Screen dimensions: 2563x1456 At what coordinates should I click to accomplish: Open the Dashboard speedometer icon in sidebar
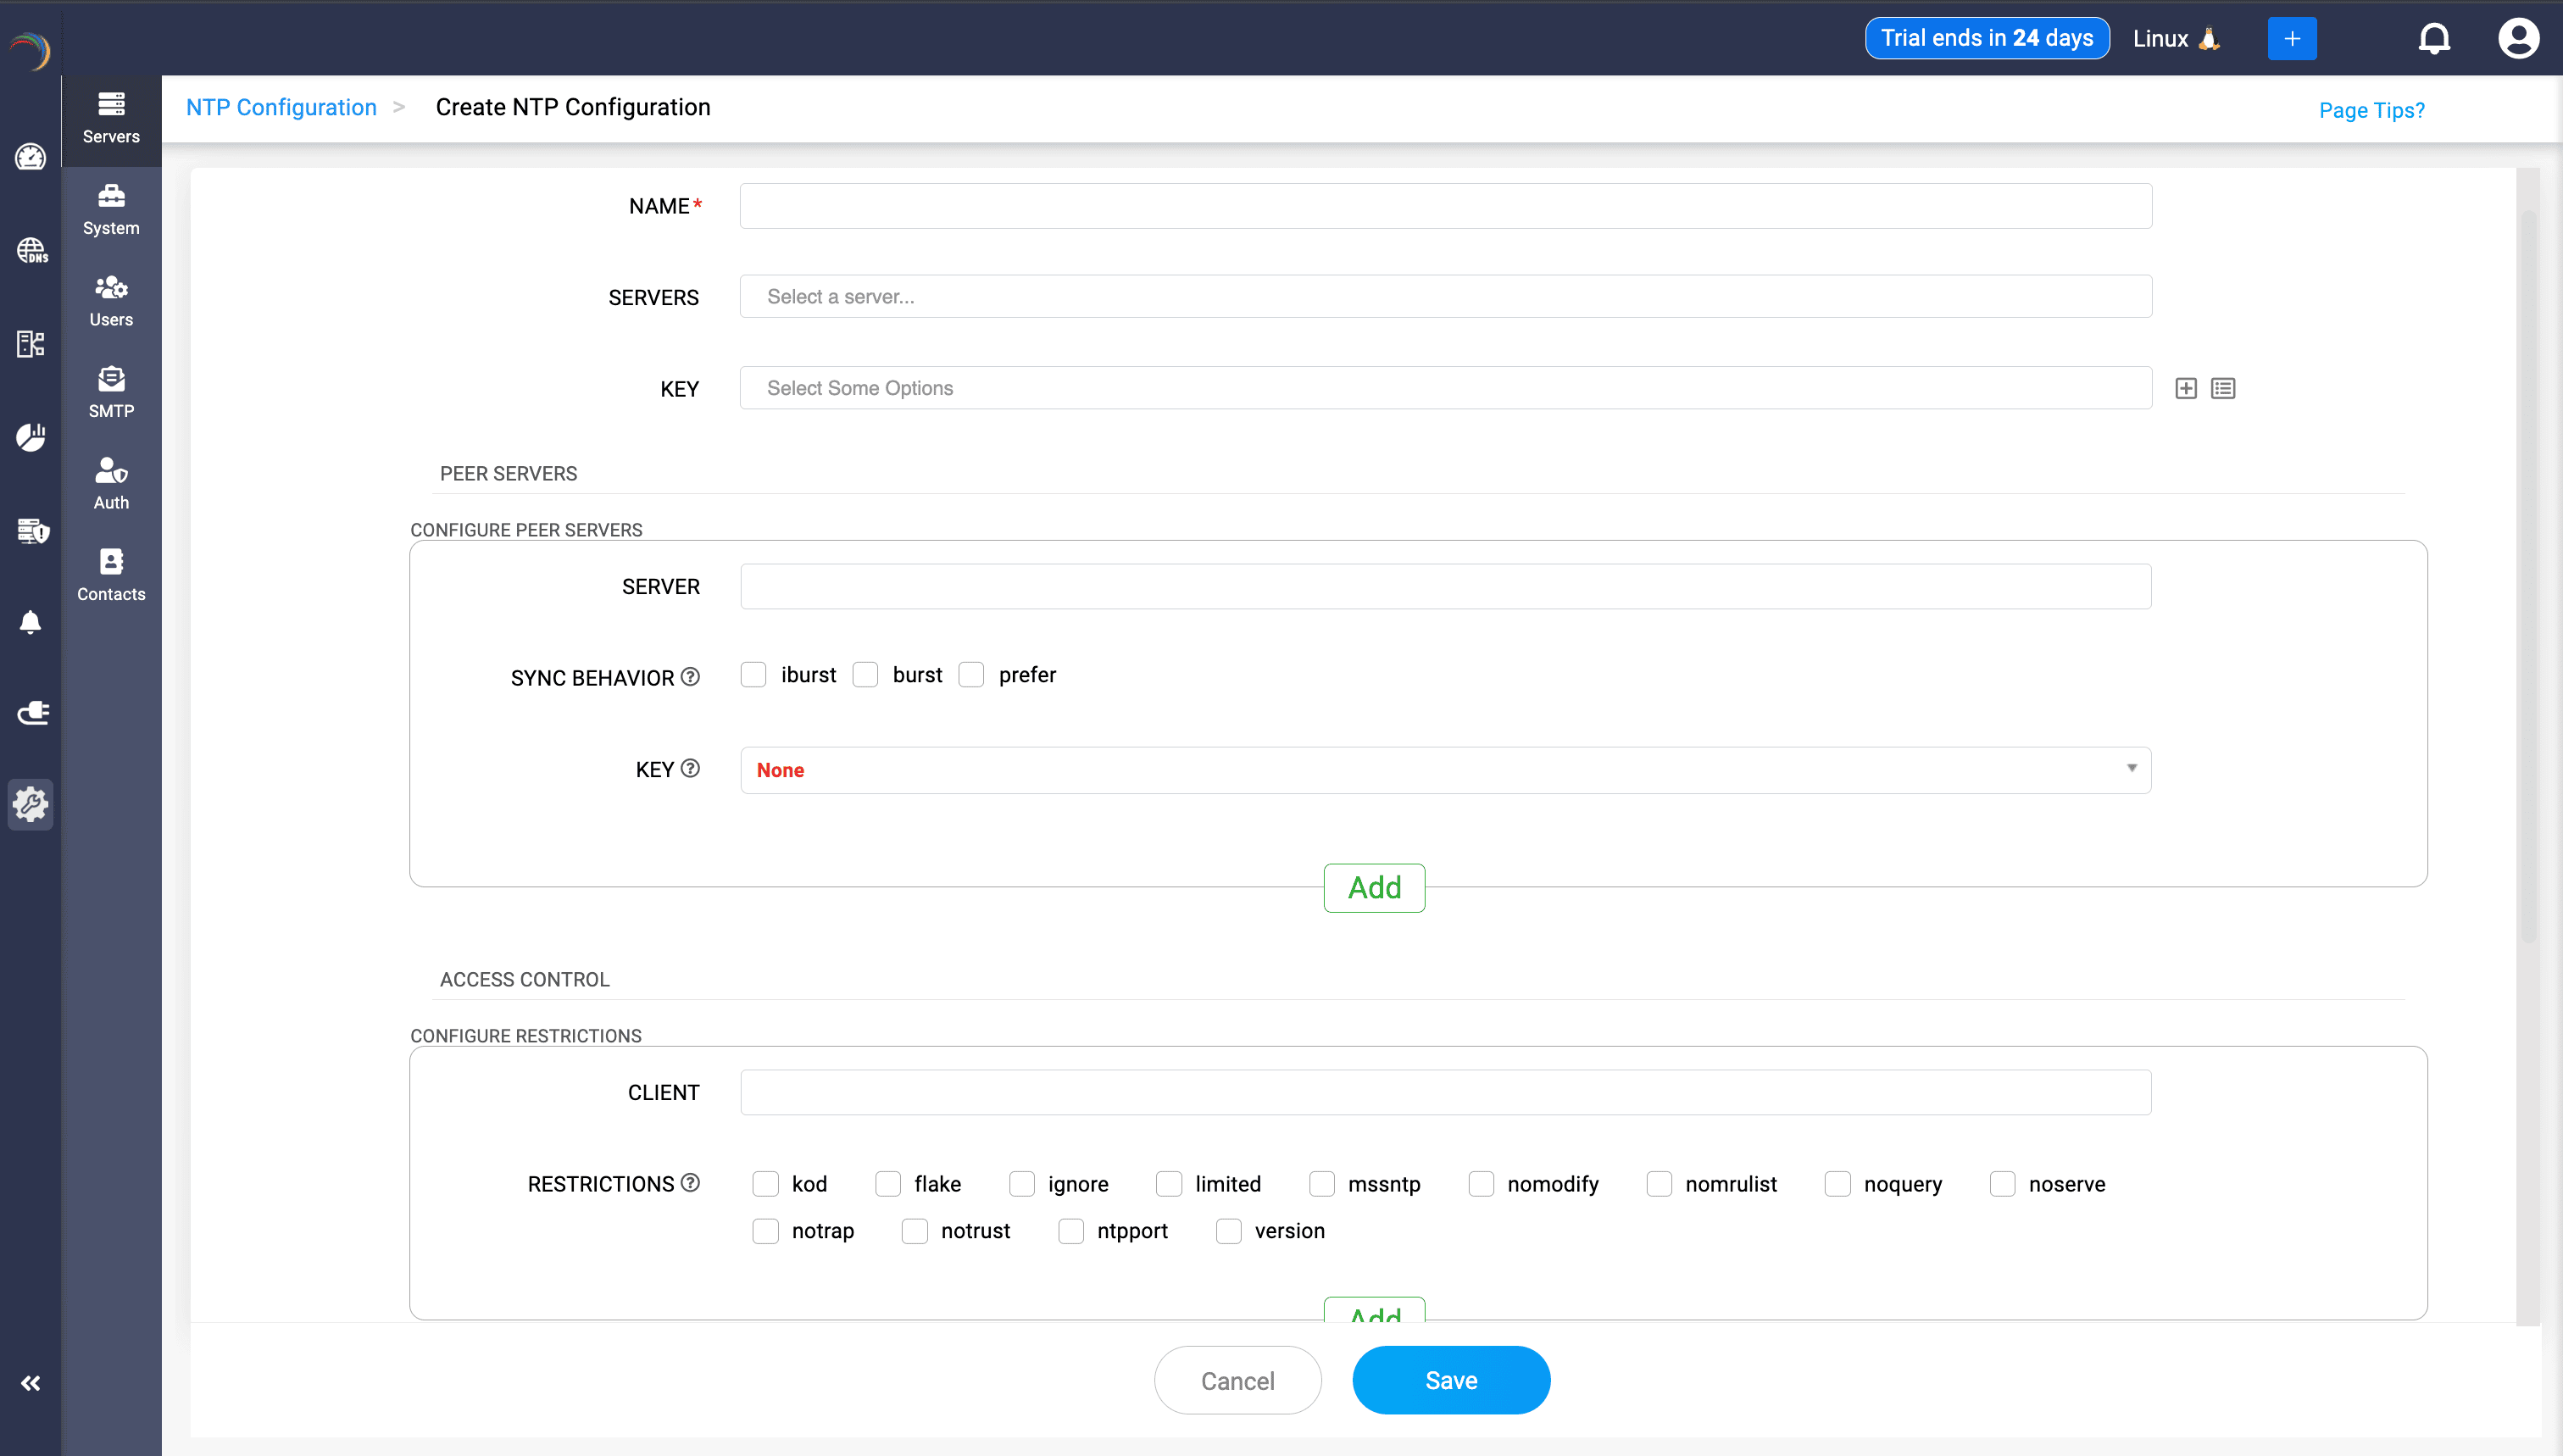point(31,157)
